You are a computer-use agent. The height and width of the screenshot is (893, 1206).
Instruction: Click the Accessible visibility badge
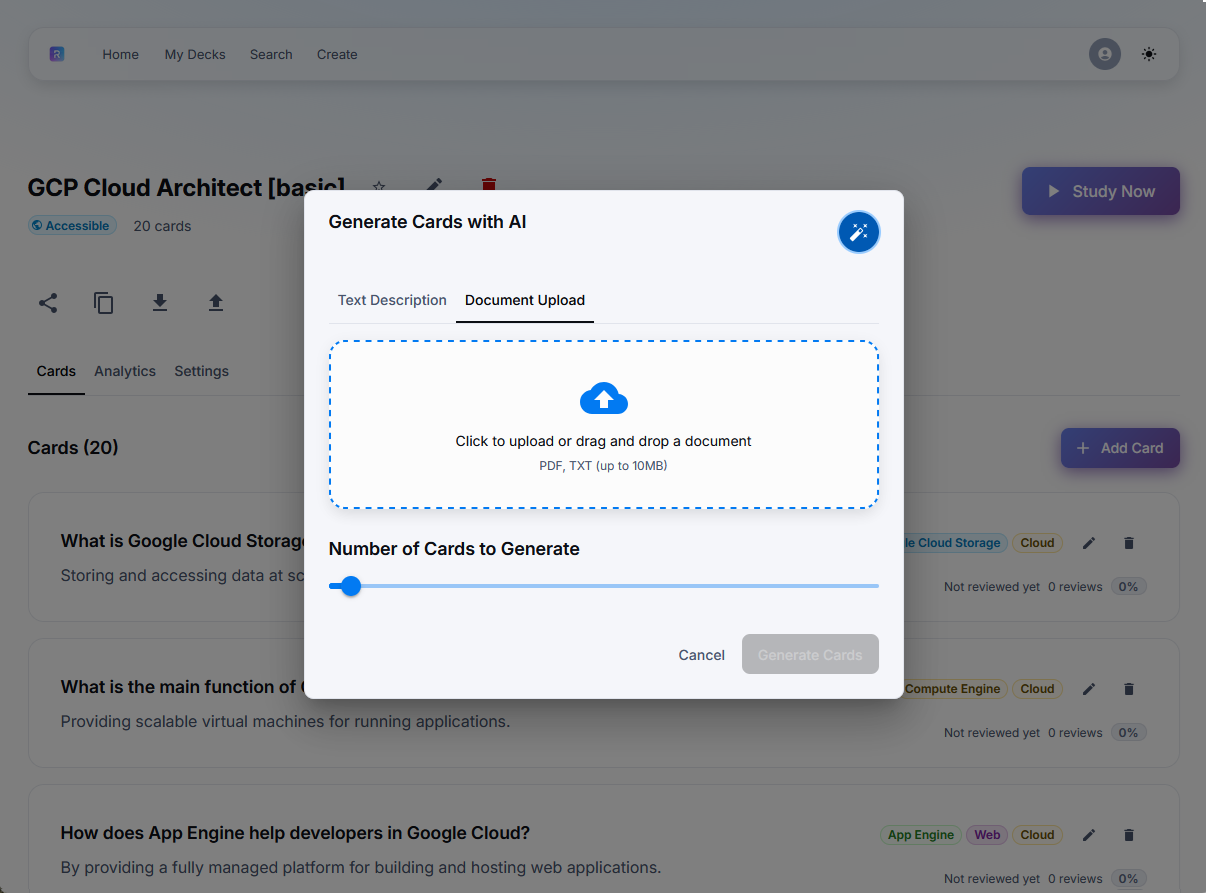(x=72, y=226)
